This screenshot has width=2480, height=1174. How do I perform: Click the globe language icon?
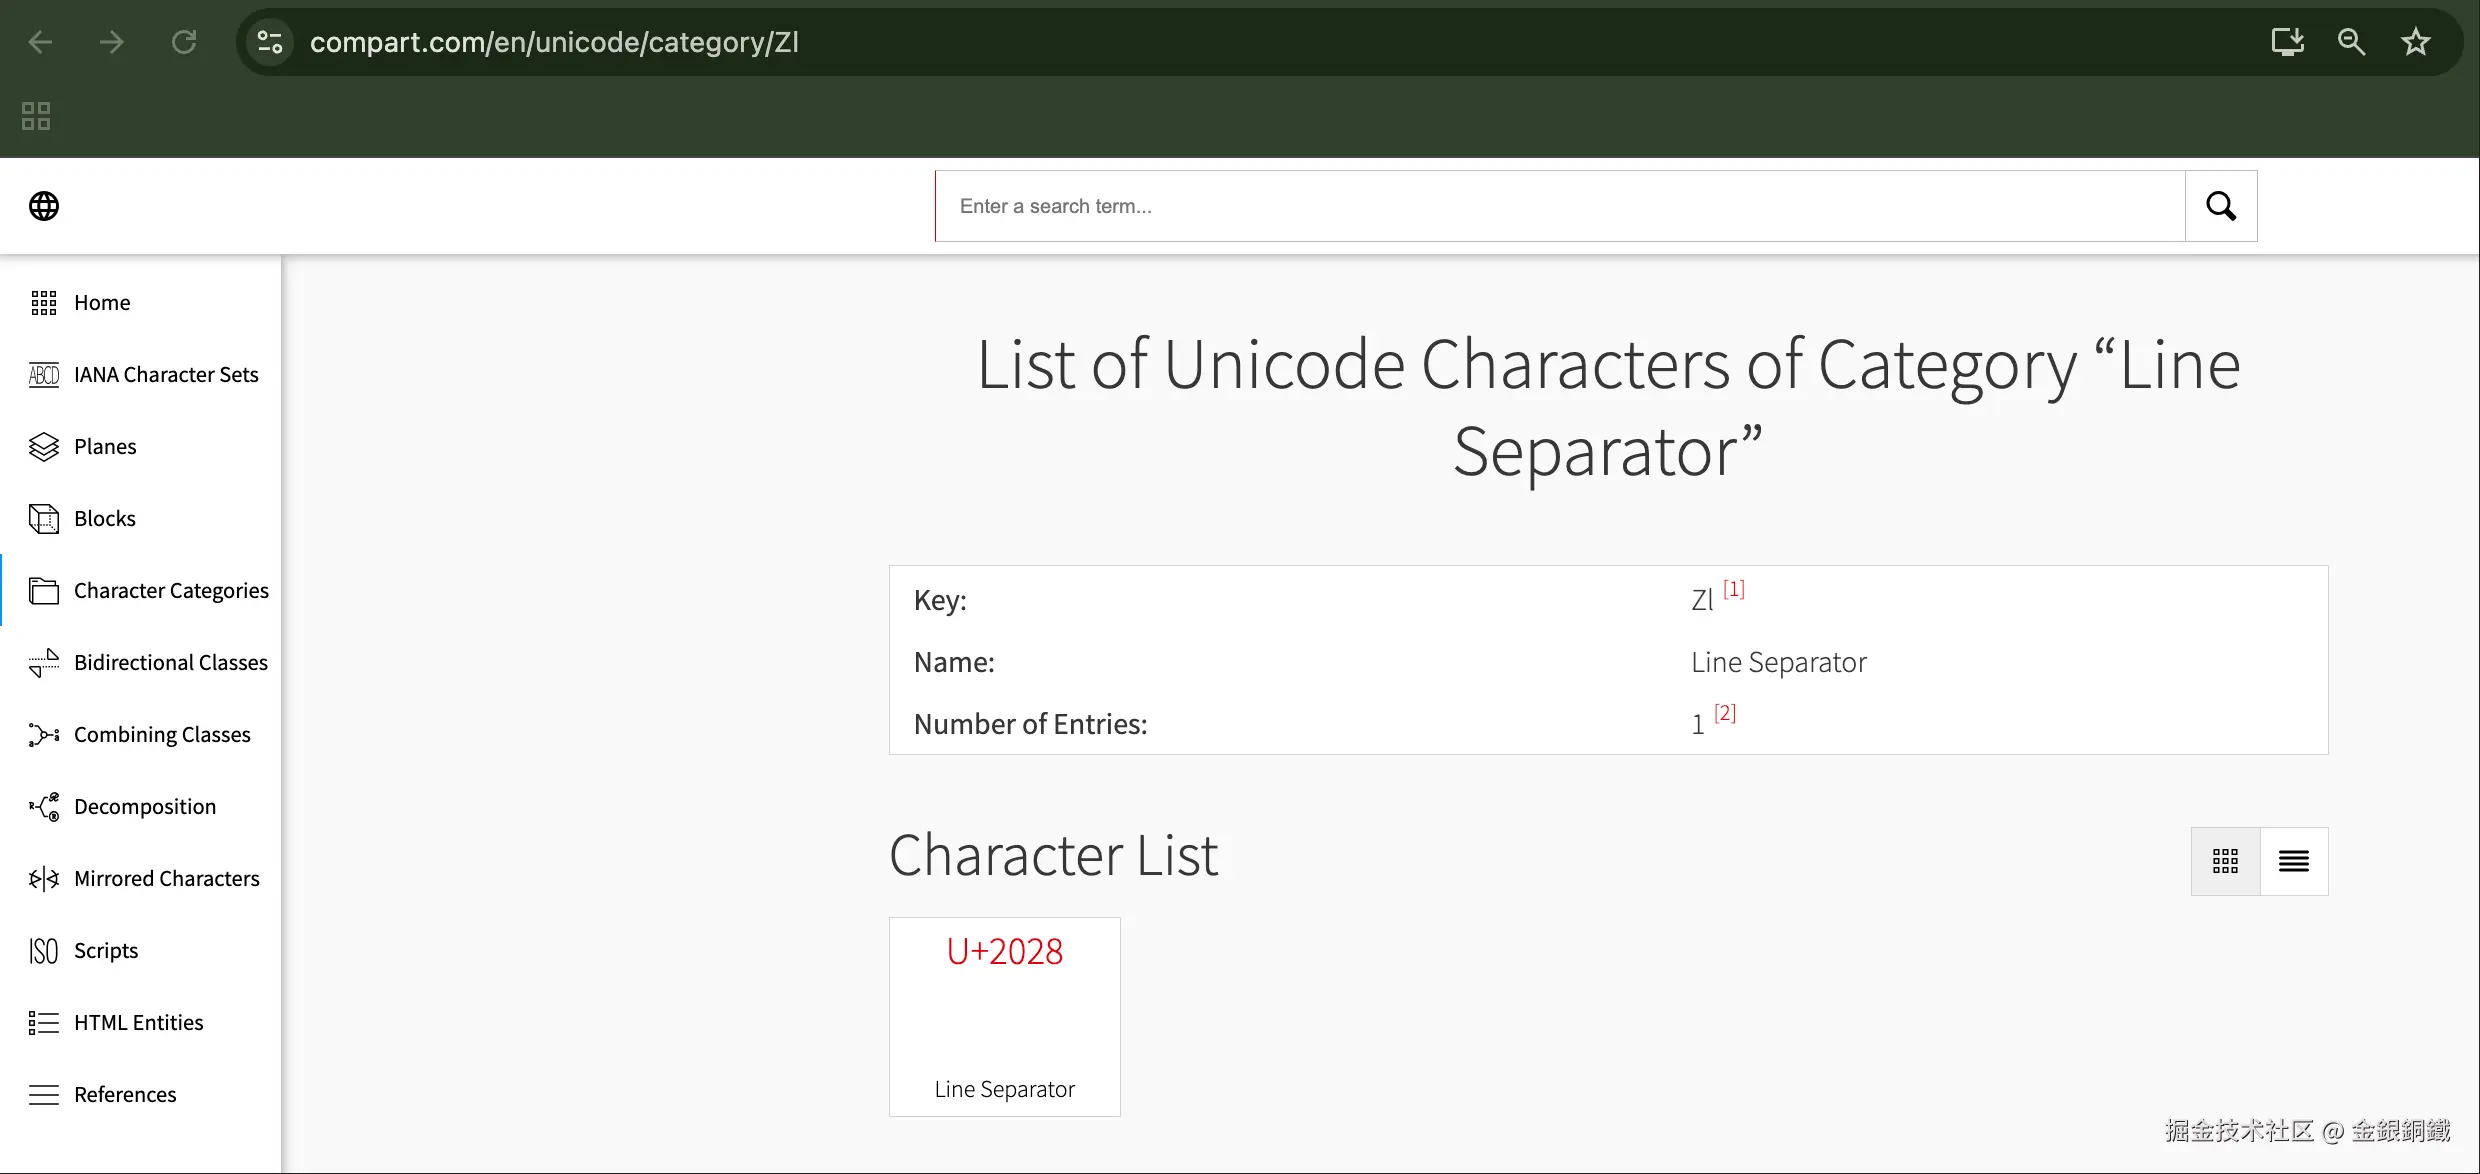tap(44, 206)
